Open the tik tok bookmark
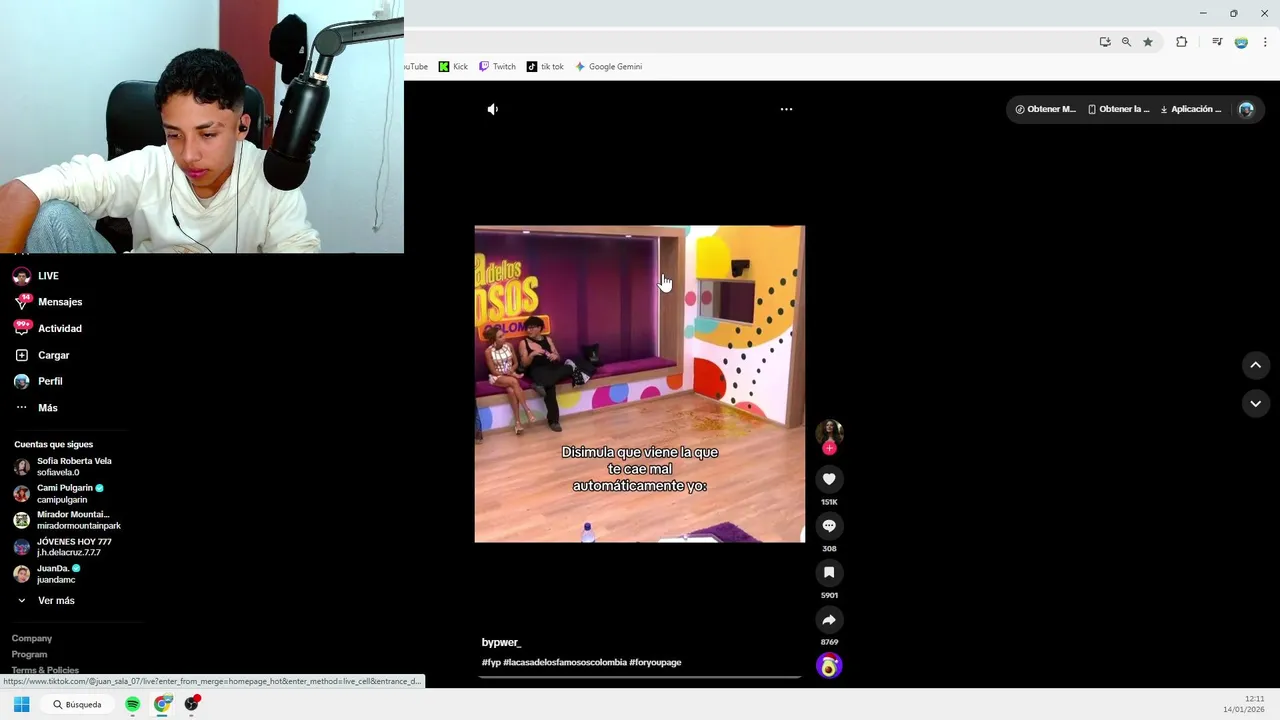This screenshot has height=720, width=1280. click(x=545, y=67)
